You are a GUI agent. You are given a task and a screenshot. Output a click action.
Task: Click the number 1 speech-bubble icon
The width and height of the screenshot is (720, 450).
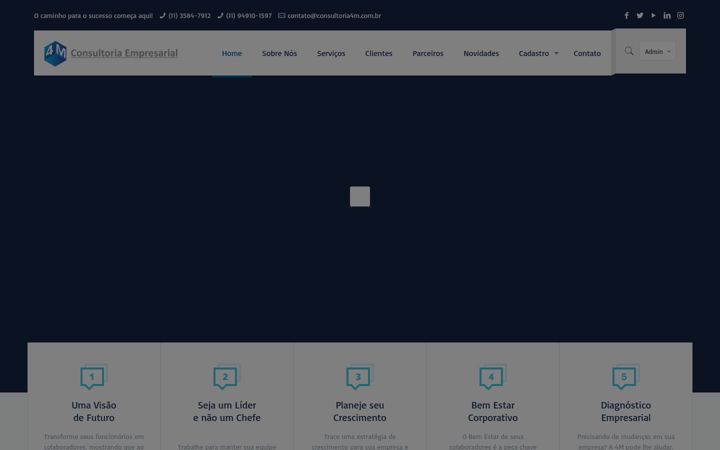click(93, 377)
